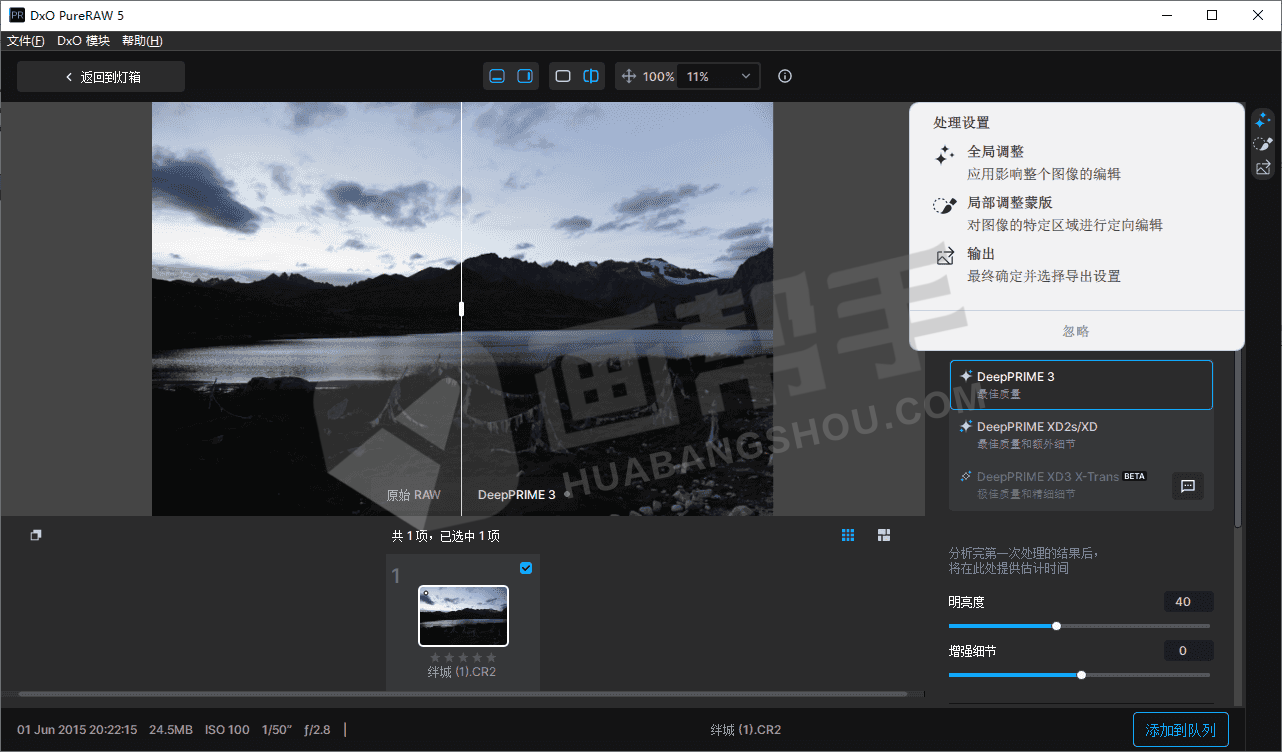Viewport: 1282px width, 752px height.
Task: Click the DeepPRIME 3 label on the preview
Action: [x=517, y=495]
